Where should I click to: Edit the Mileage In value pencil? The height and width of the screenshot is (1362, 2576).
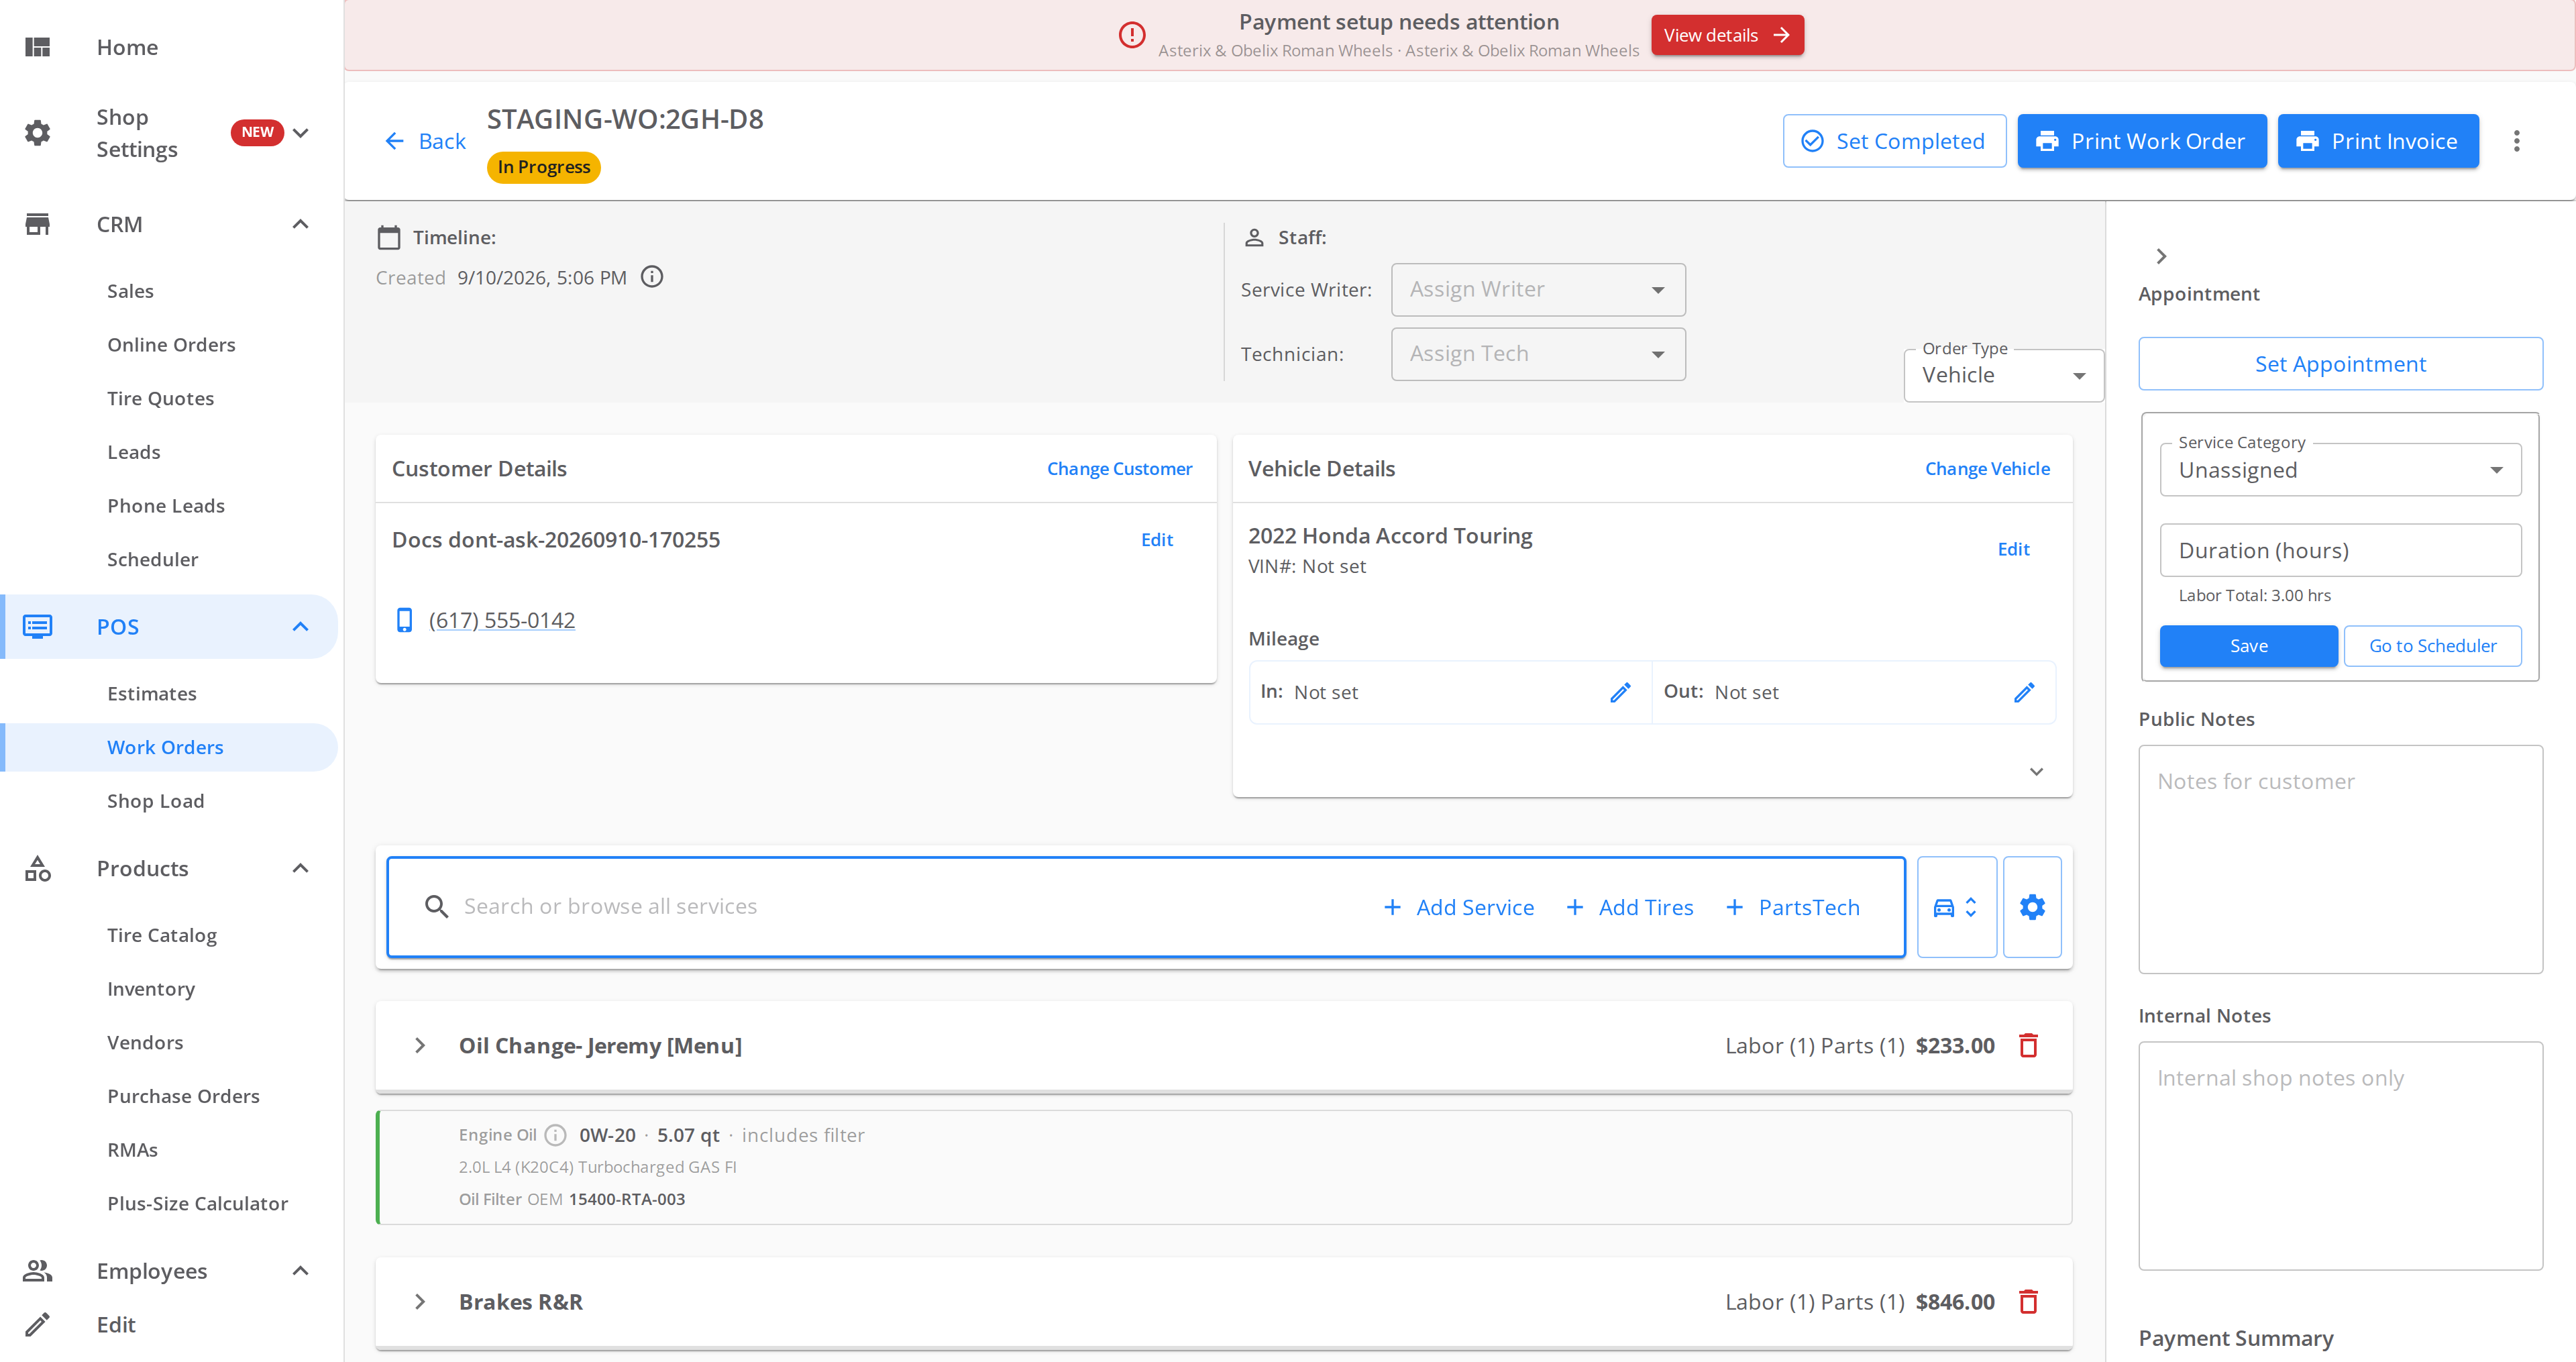1620,692
